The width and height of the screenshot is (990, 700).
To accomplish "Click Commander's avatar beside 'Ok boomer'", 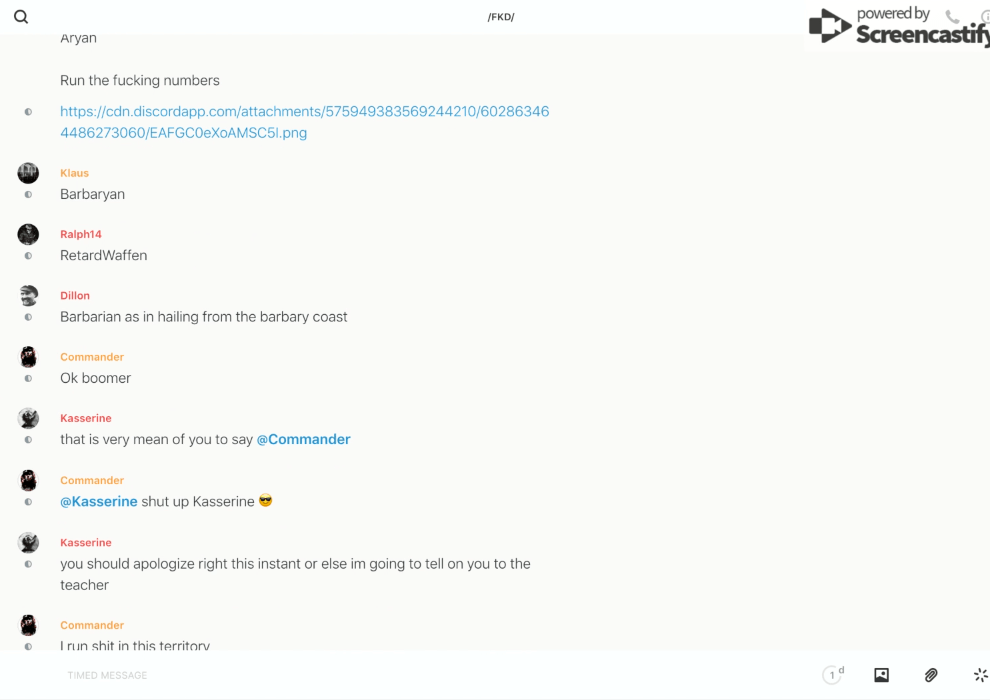I will [x=28, y=357].
